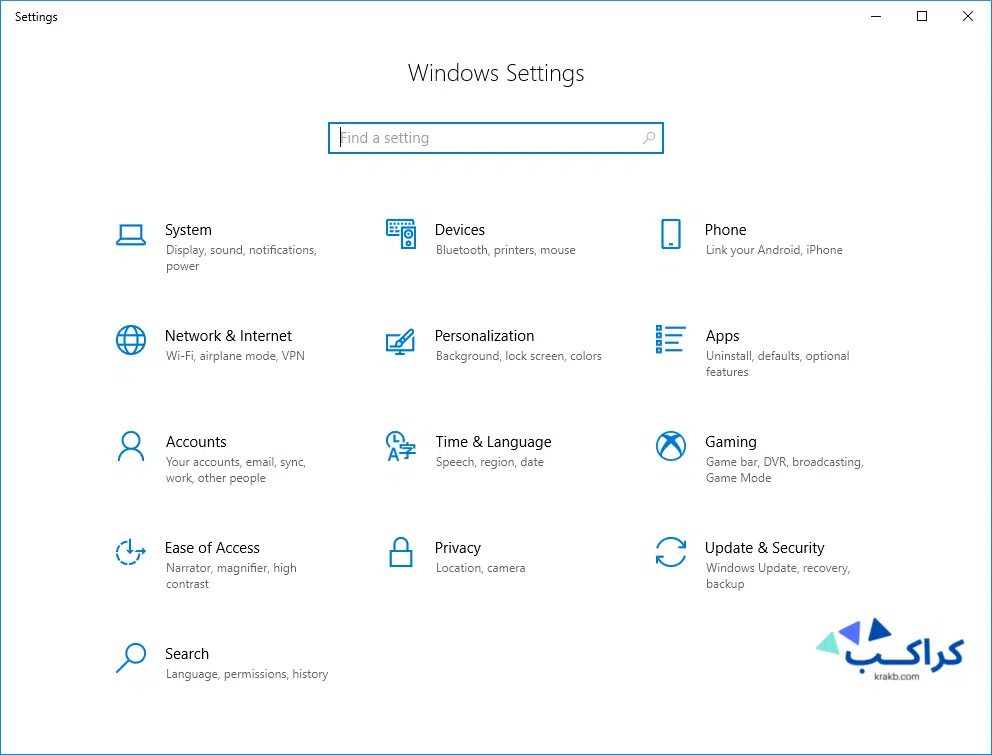Viewport: 992px width, 755px height.
Task: Maximize the Settings window
Action: click(922, 16)
